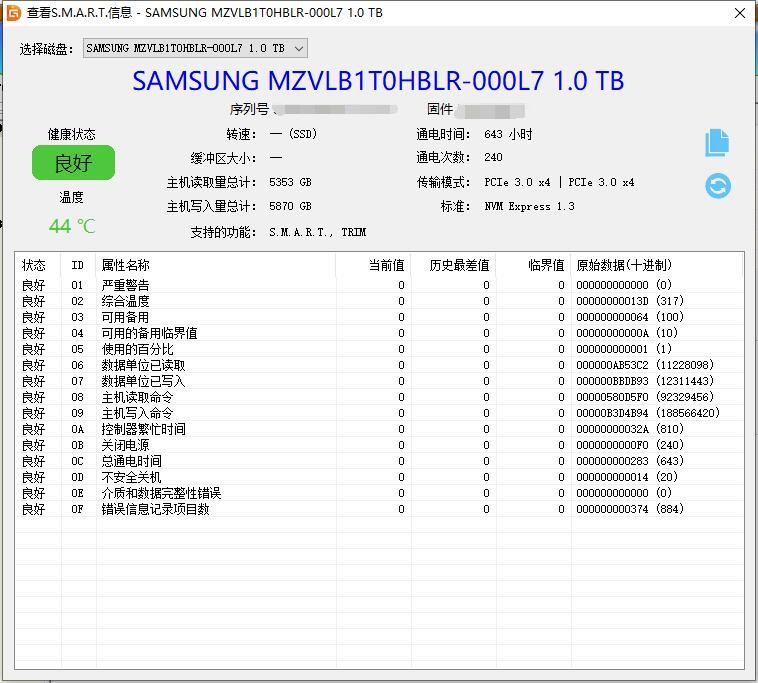This screenshot has height=683, width=758.
Task: Click the blue refresh icon
Action: click(x=718, y=186)
